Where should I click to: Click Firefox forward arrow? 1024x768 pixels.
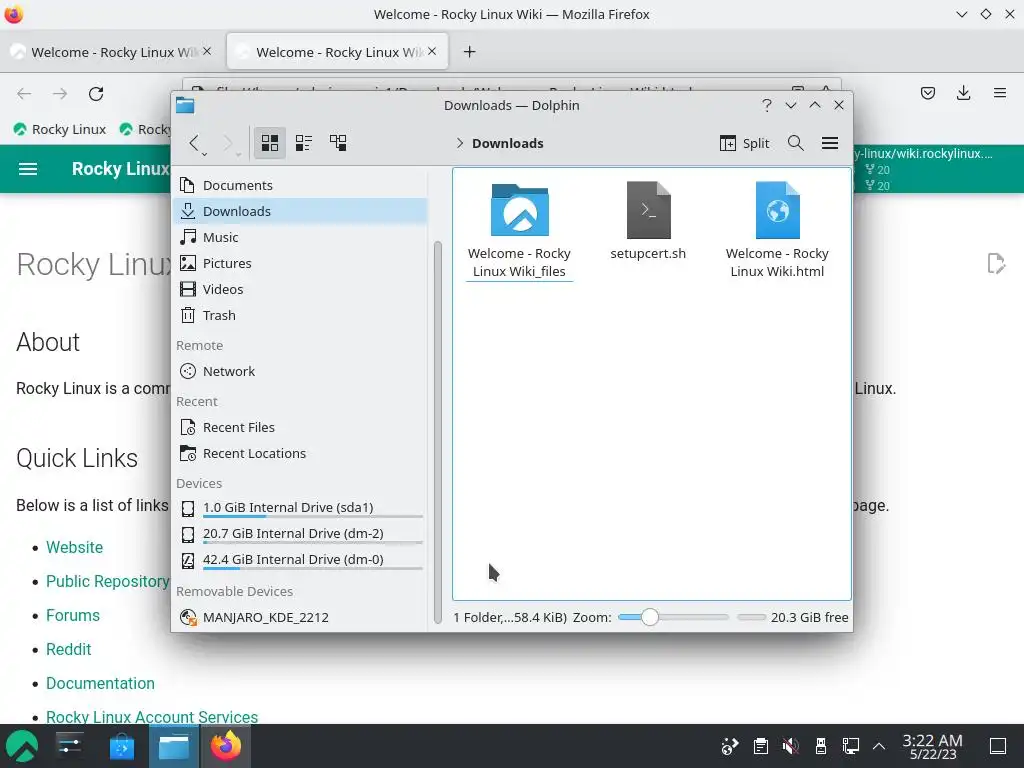point(60,93)
